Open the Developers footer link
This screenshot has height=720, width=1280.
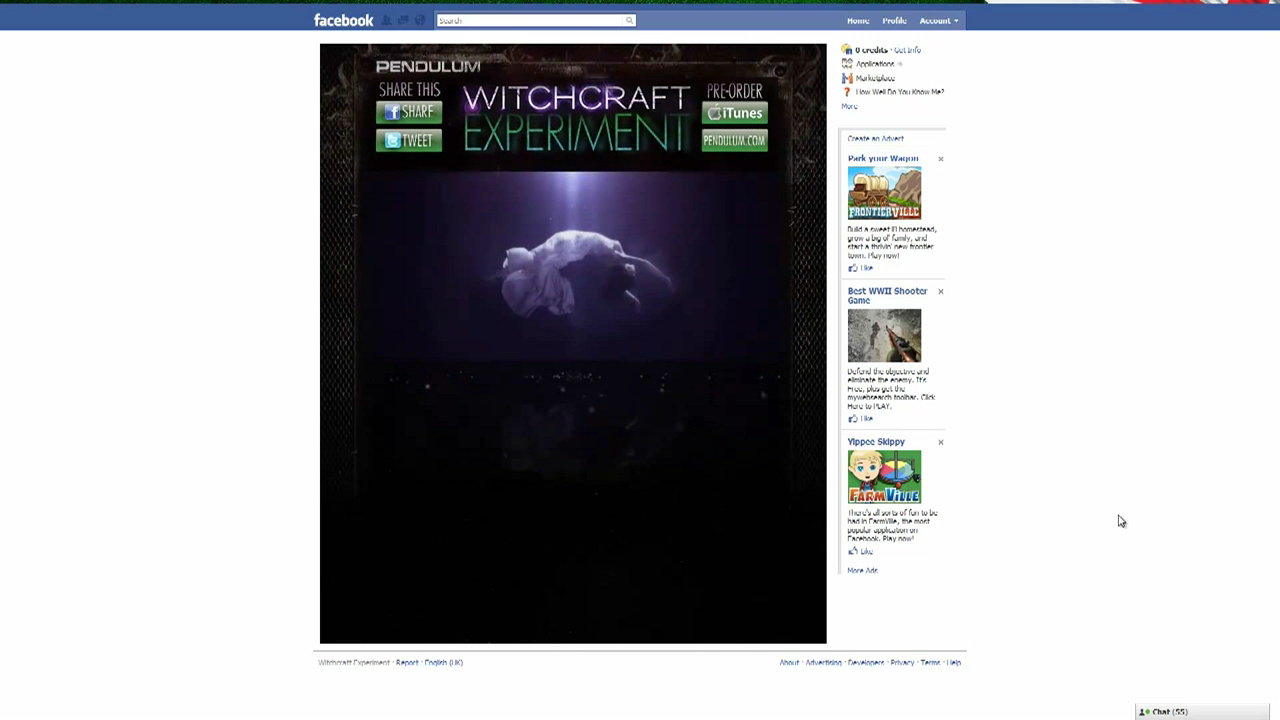[x=866, y=663]
